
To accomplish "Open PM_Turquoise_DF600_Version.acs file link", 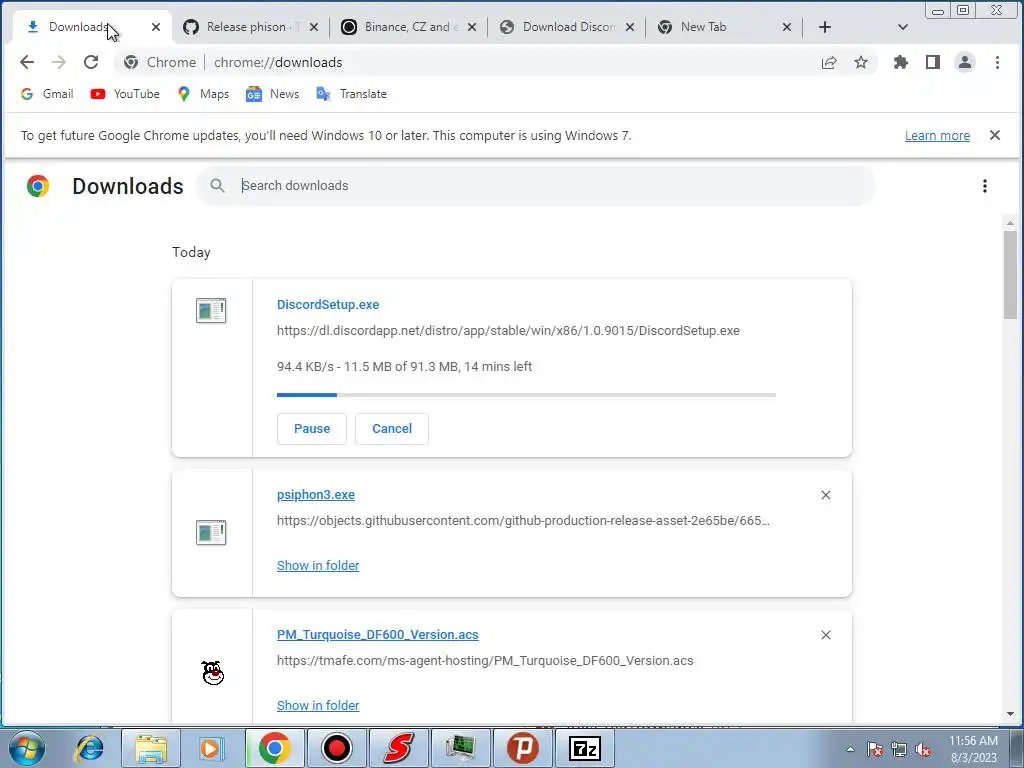I will (377, 634).
